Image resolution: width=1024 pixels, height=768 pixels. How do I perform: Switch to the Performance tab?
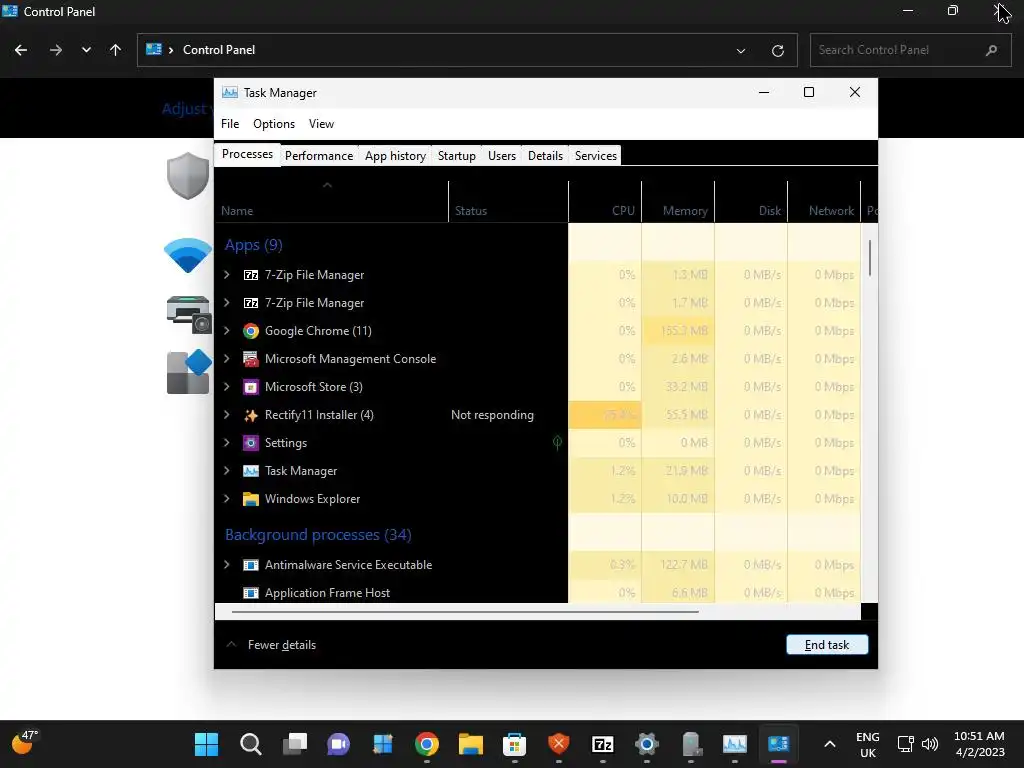[319, 155]
